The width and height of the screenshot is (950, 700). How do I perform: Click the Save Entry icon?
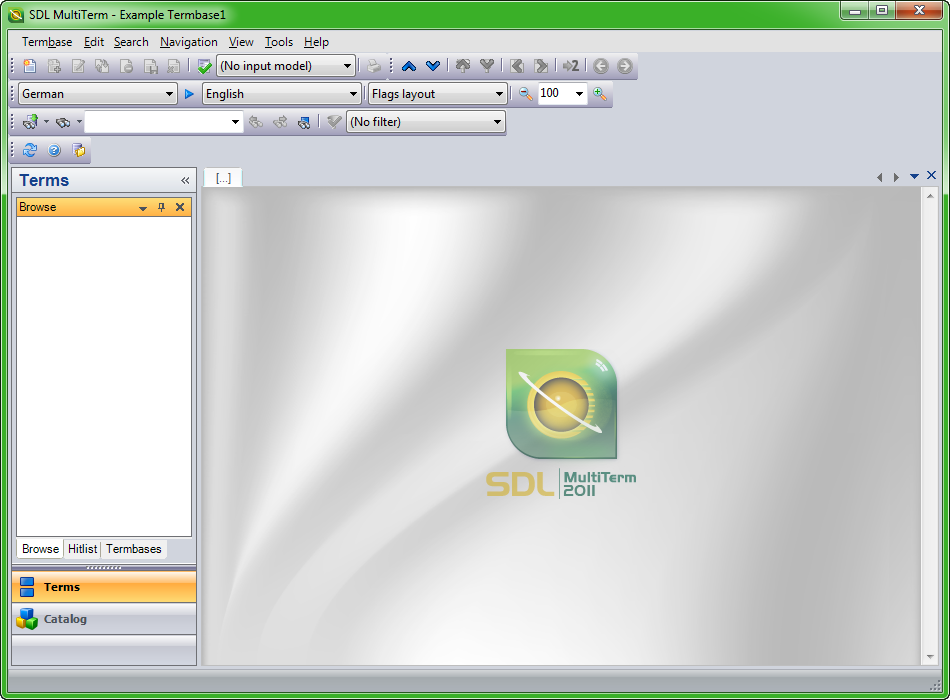click(150, 65)
